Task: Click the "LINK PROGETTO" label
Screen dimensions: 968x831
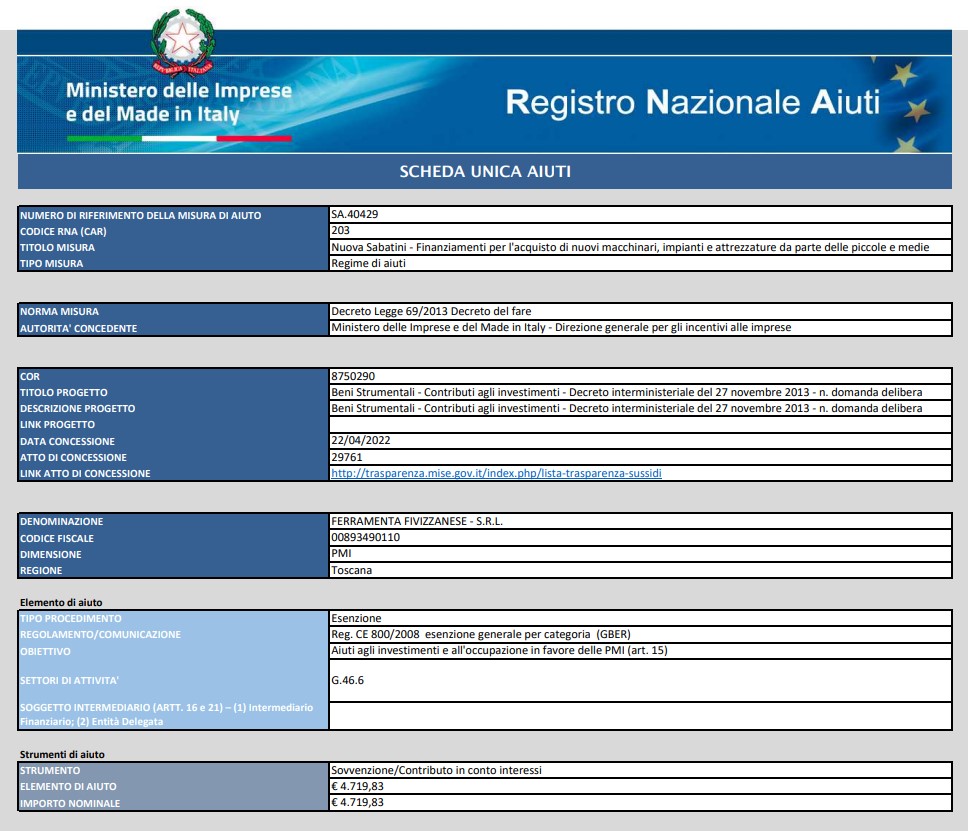Action: (x=57, y=425)
